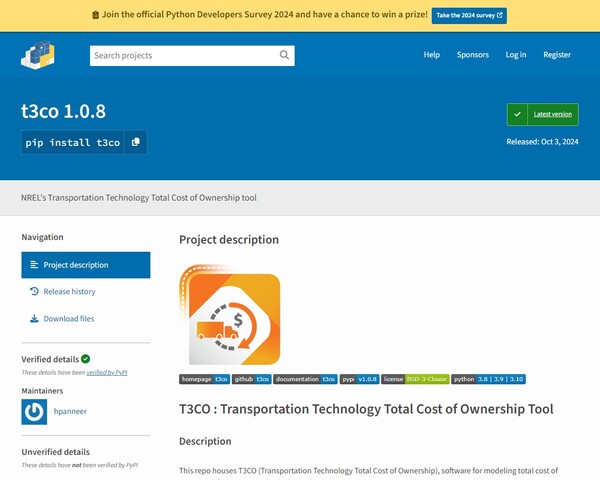The image size is (600, 480).
Task: Open the Sponsors page
Action: click(x=473, y=55)
